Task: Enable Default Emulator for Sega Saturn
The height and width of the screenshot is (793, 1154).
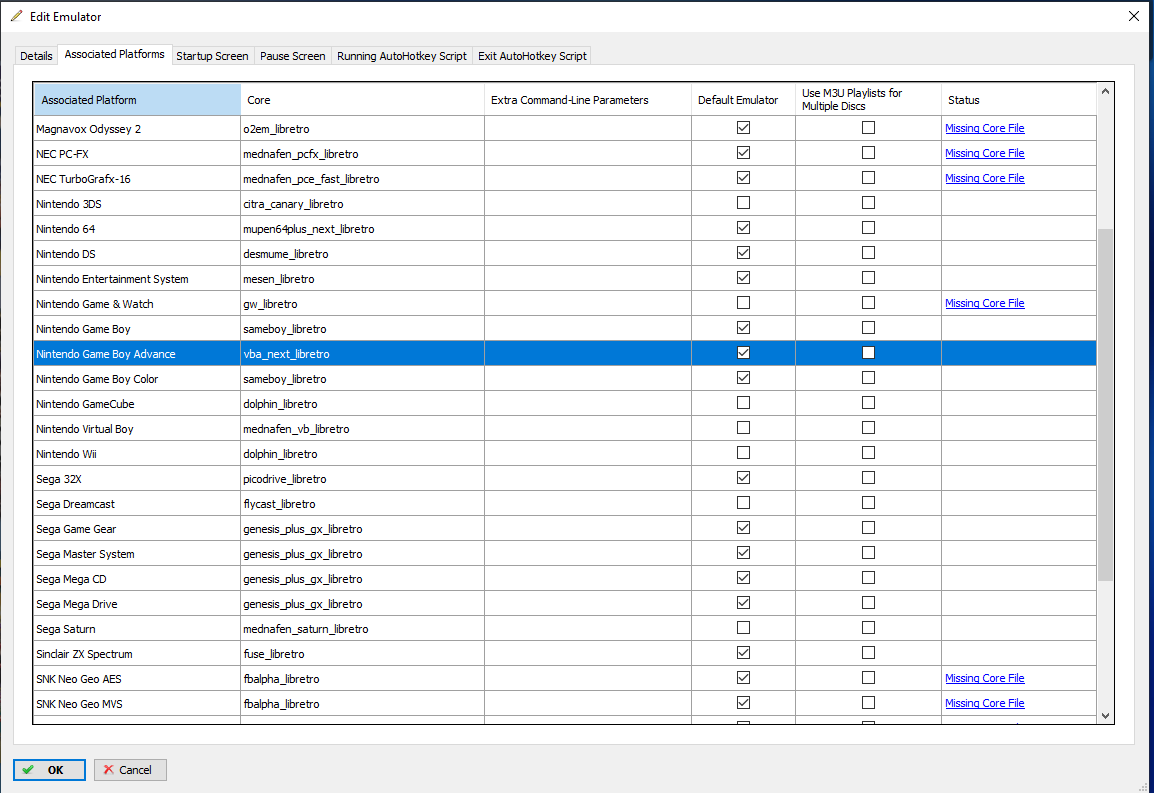Action: point(743,628)
